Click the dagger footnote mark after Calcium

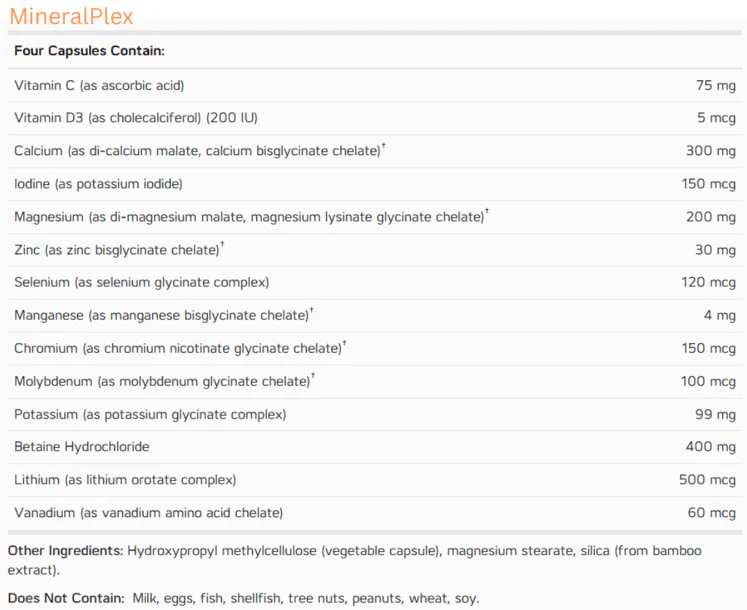pyautogui.click(x=384, y=146)
